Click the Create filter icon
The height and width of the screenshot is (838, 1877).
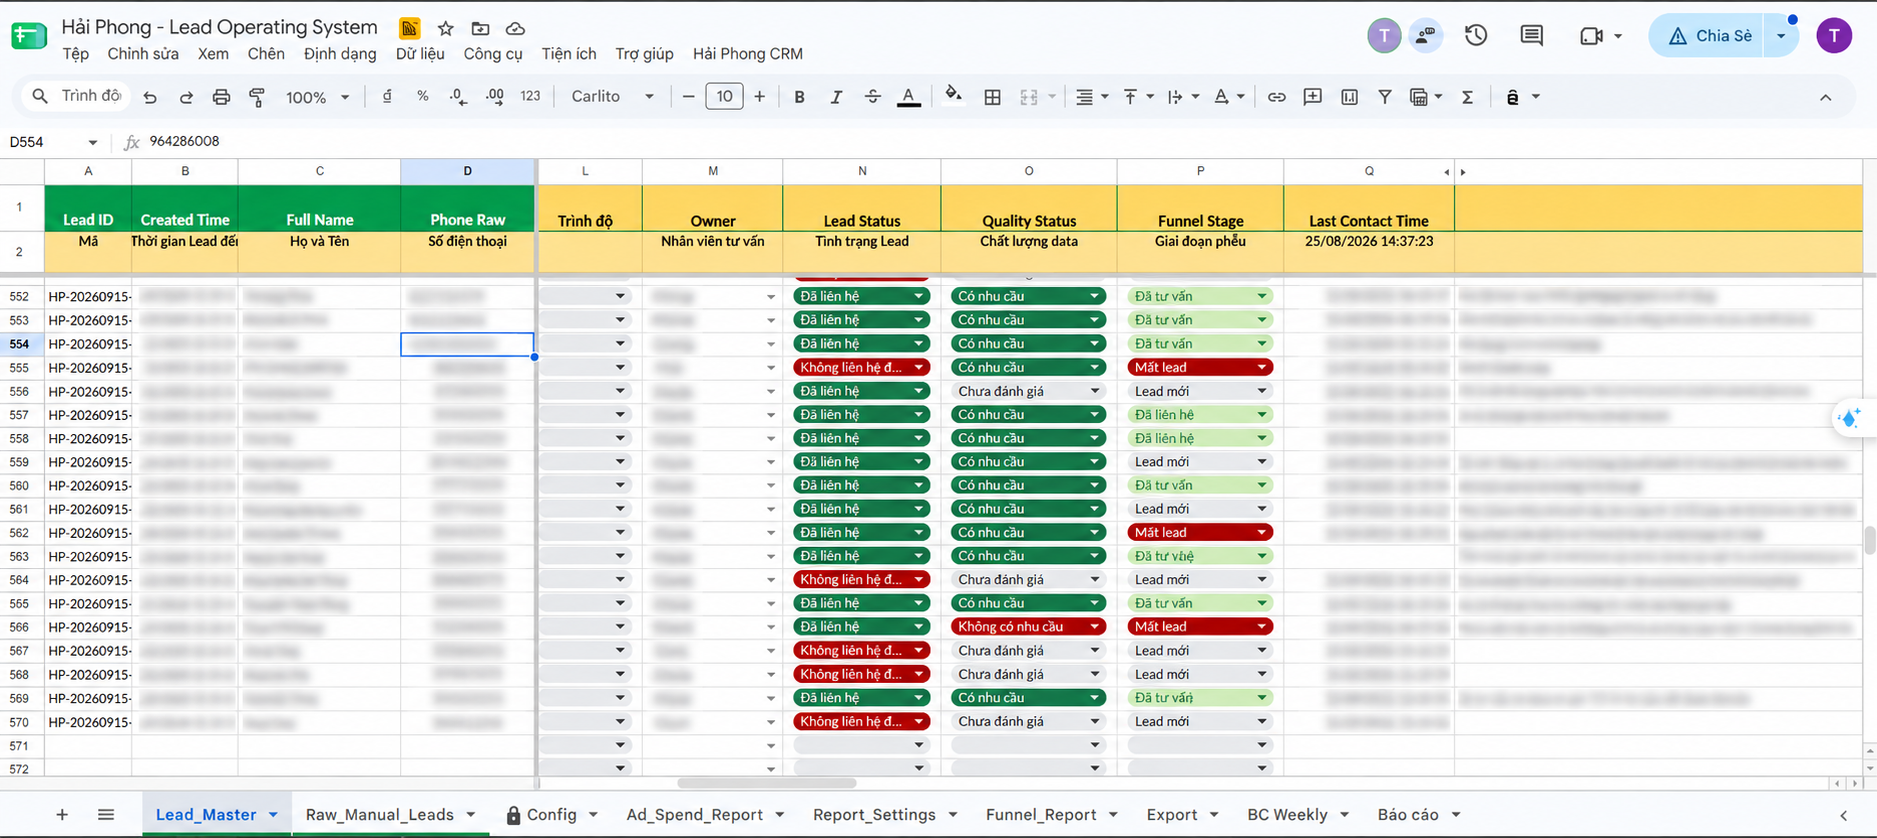pos(1385,97)
